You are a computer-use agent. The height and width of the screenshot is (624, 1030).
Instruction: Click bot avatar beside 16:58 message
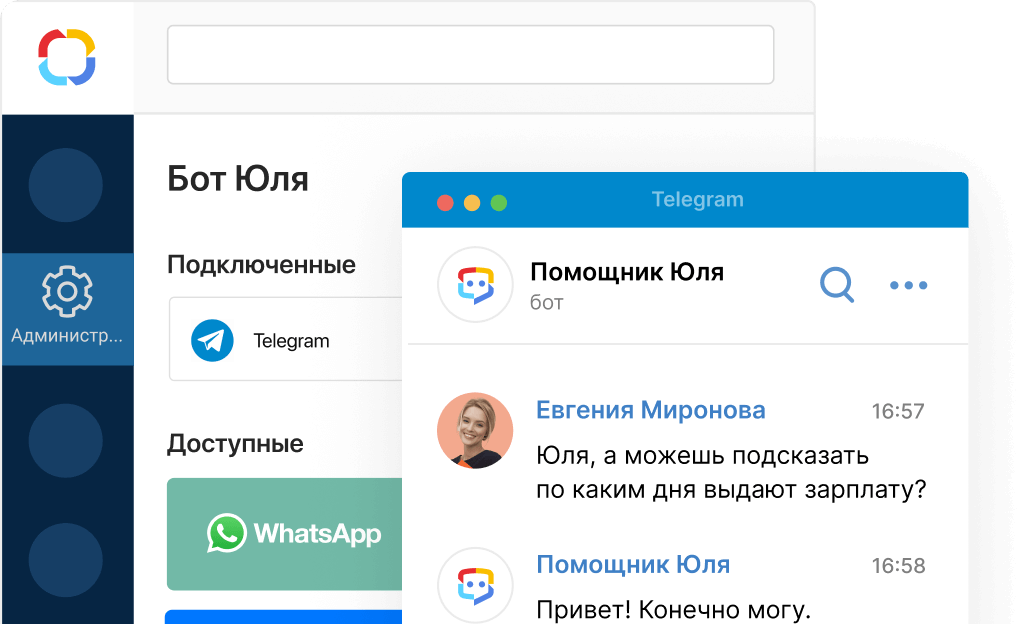pos(475,585)
